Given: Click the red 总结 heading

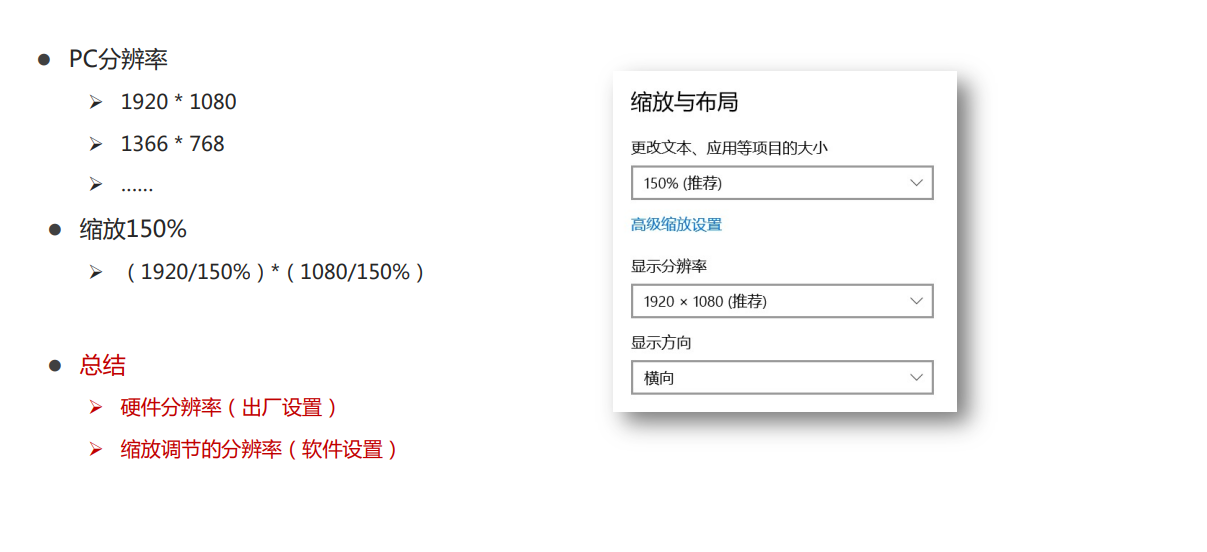Looking at the screenshot, I should 103,365.
